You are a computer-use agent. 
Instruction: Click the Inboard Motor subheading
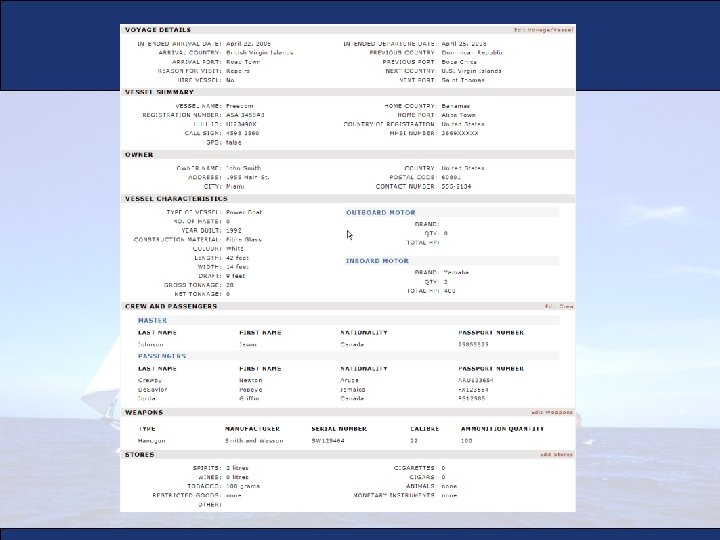coord(377,261)
